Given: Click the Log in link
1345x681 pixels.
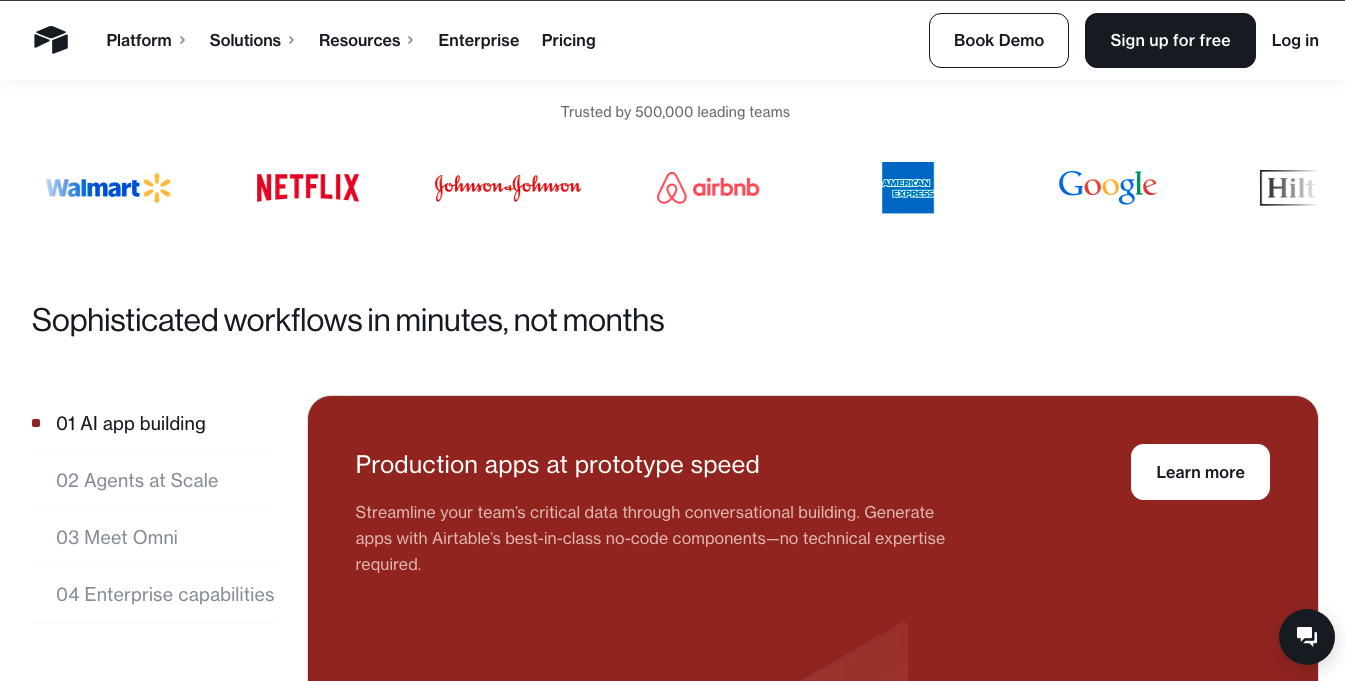Looking at the screenshot, I should 1295,40.
